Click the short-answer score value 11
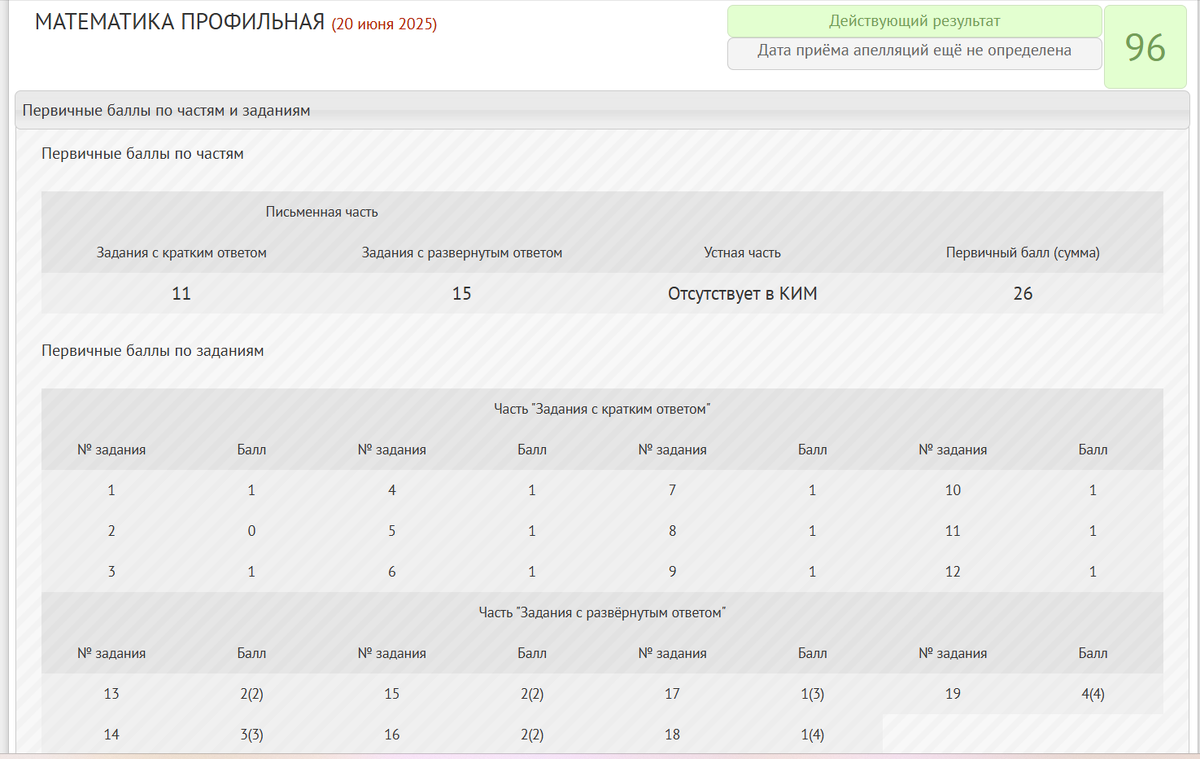 (181, 294)
